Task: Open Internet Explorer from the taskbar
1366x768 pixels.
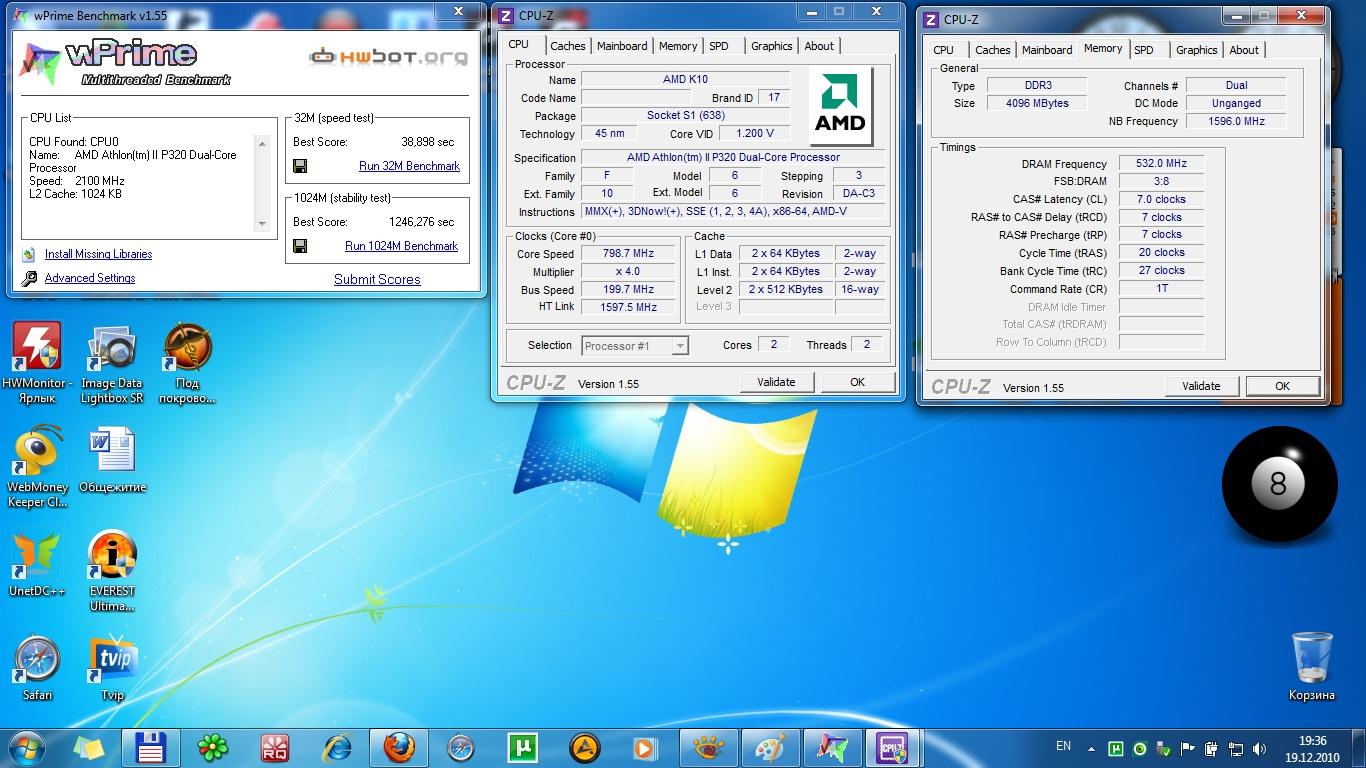Action: coord(337,747)
